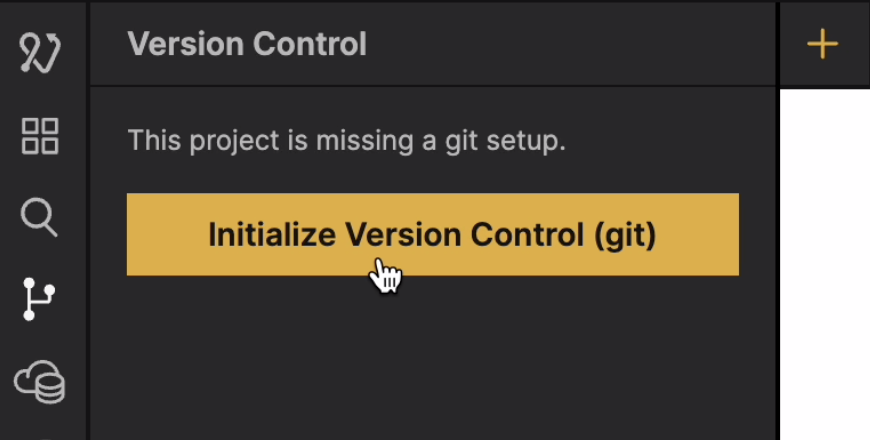Click the app logo icon in sidebar

tap(40, 51)
